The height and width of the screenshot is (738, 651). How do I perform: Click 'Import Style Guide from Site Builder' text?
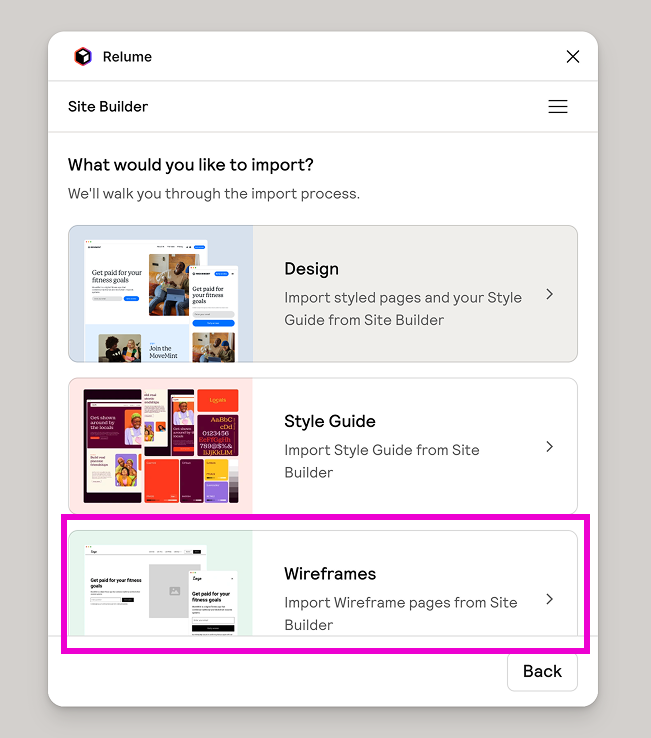381,461
